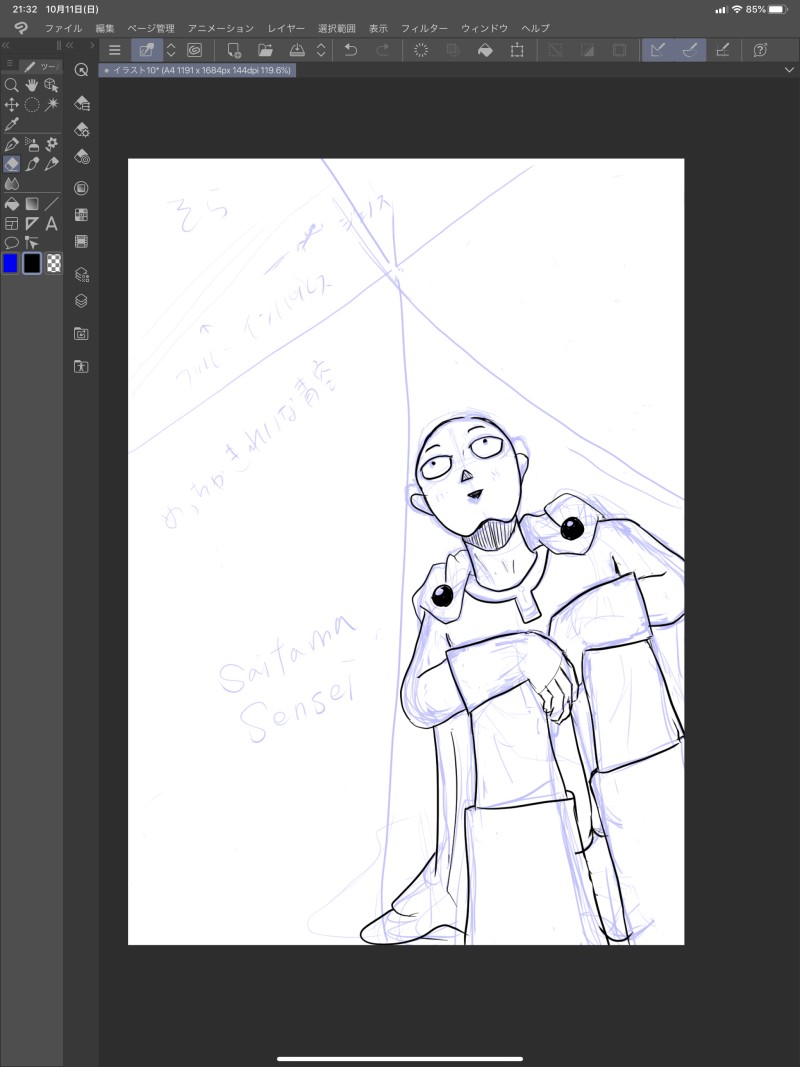Create a new canvas file
This screenshot has height=1067, width=800.
click(233, 50)
